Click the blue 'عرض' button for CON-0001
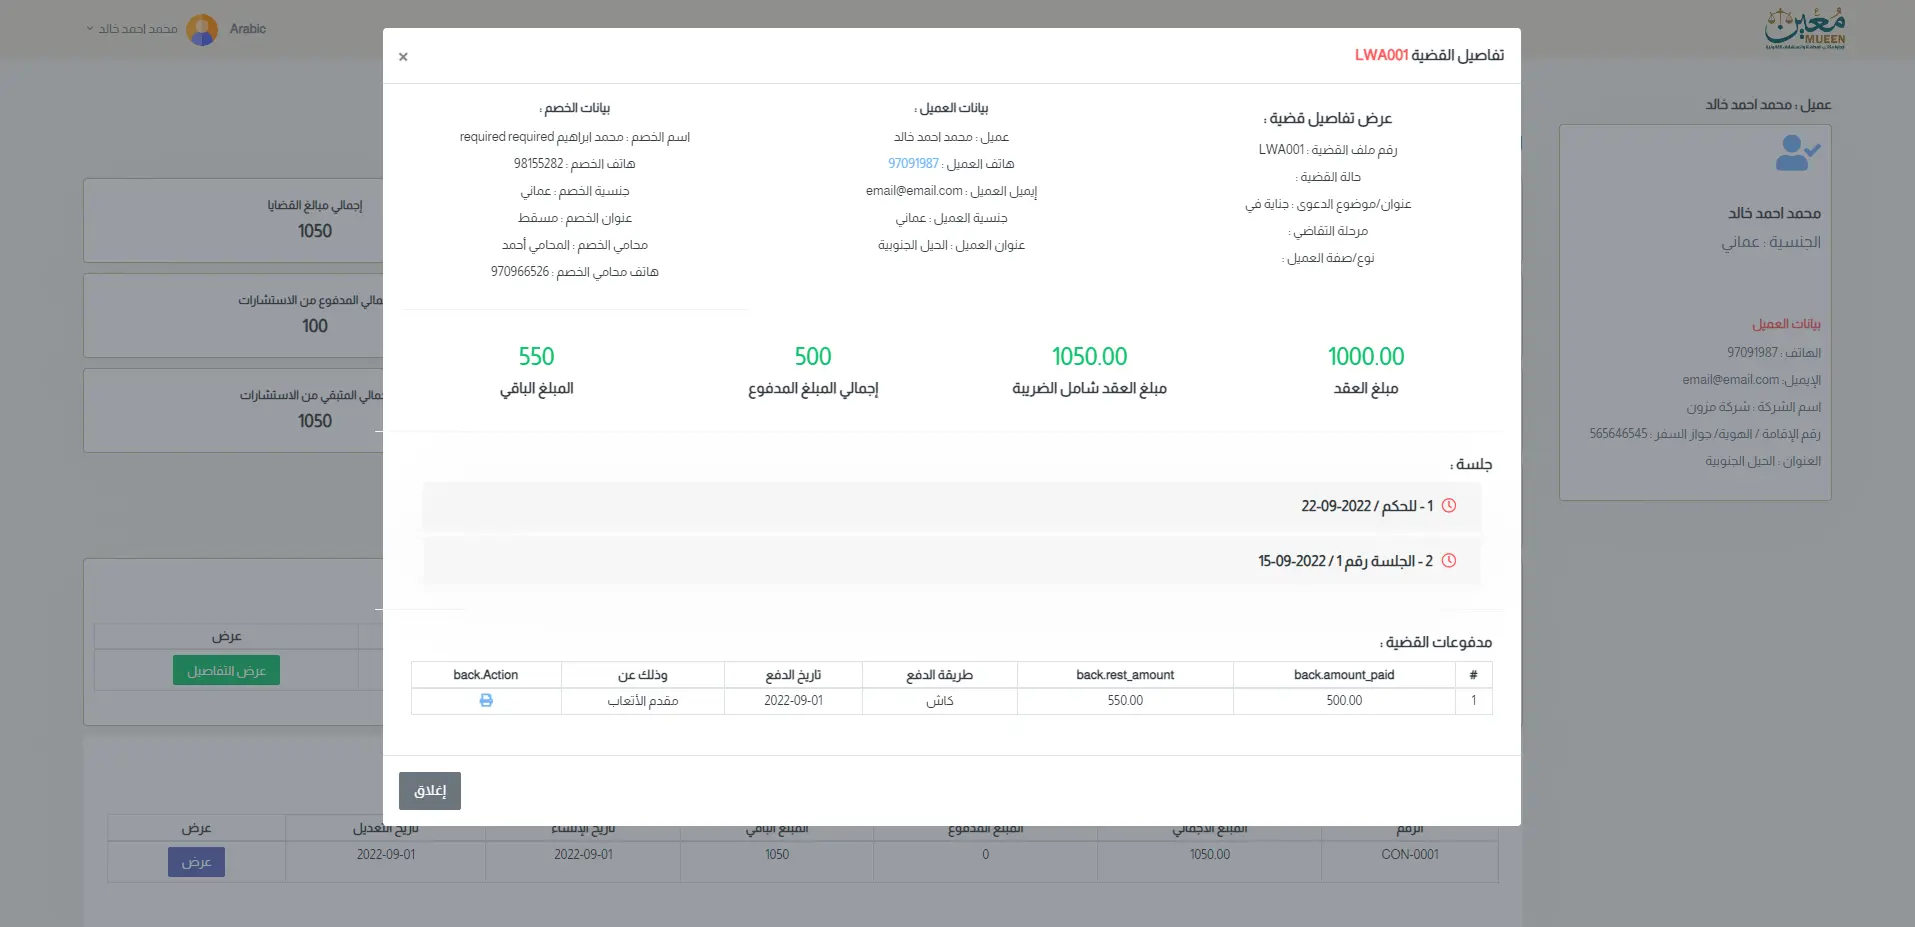 pos(196,862)
